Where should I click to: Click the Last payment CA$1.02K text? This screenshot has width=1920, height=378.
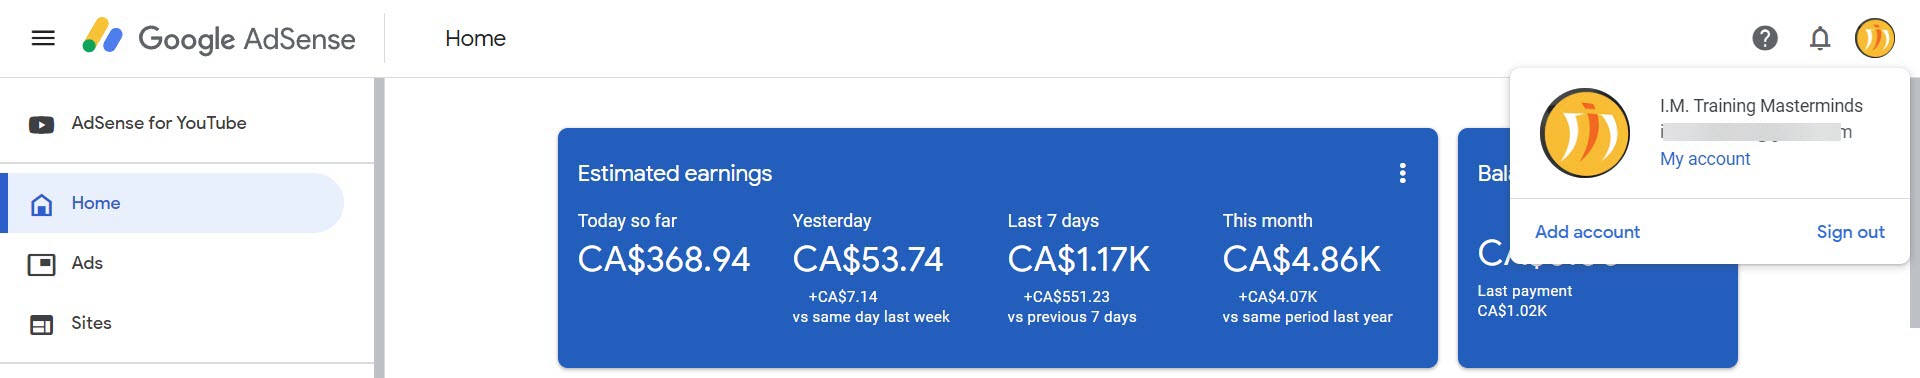[1524, 301]
